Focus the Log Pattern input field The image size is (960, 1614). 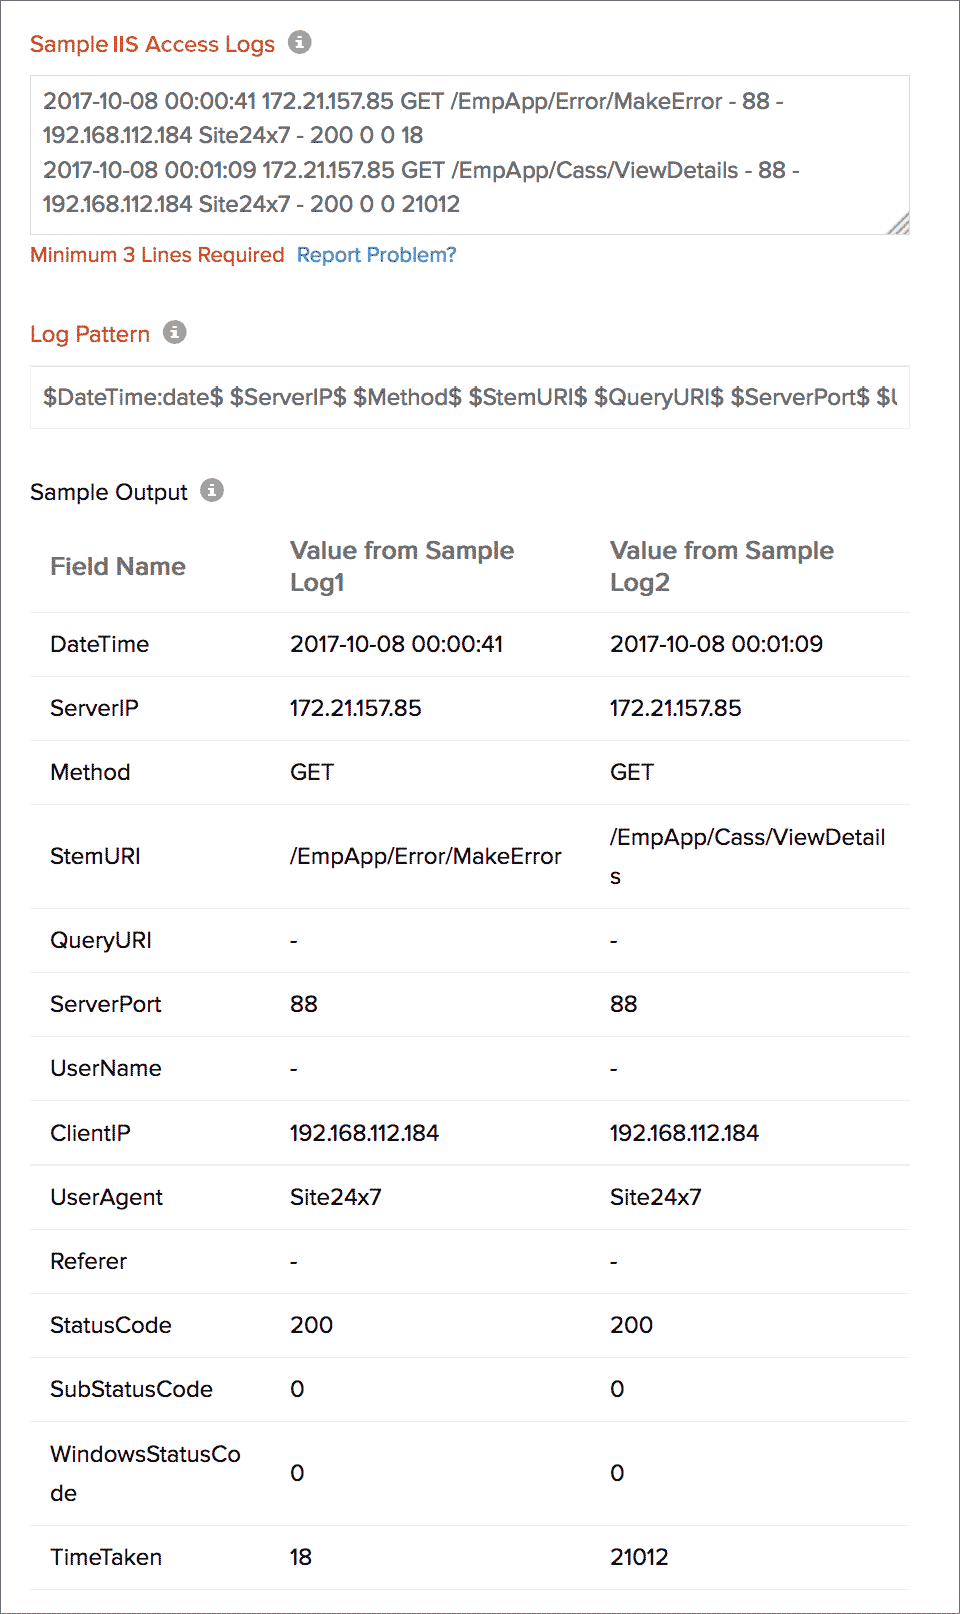click(469, 397)
